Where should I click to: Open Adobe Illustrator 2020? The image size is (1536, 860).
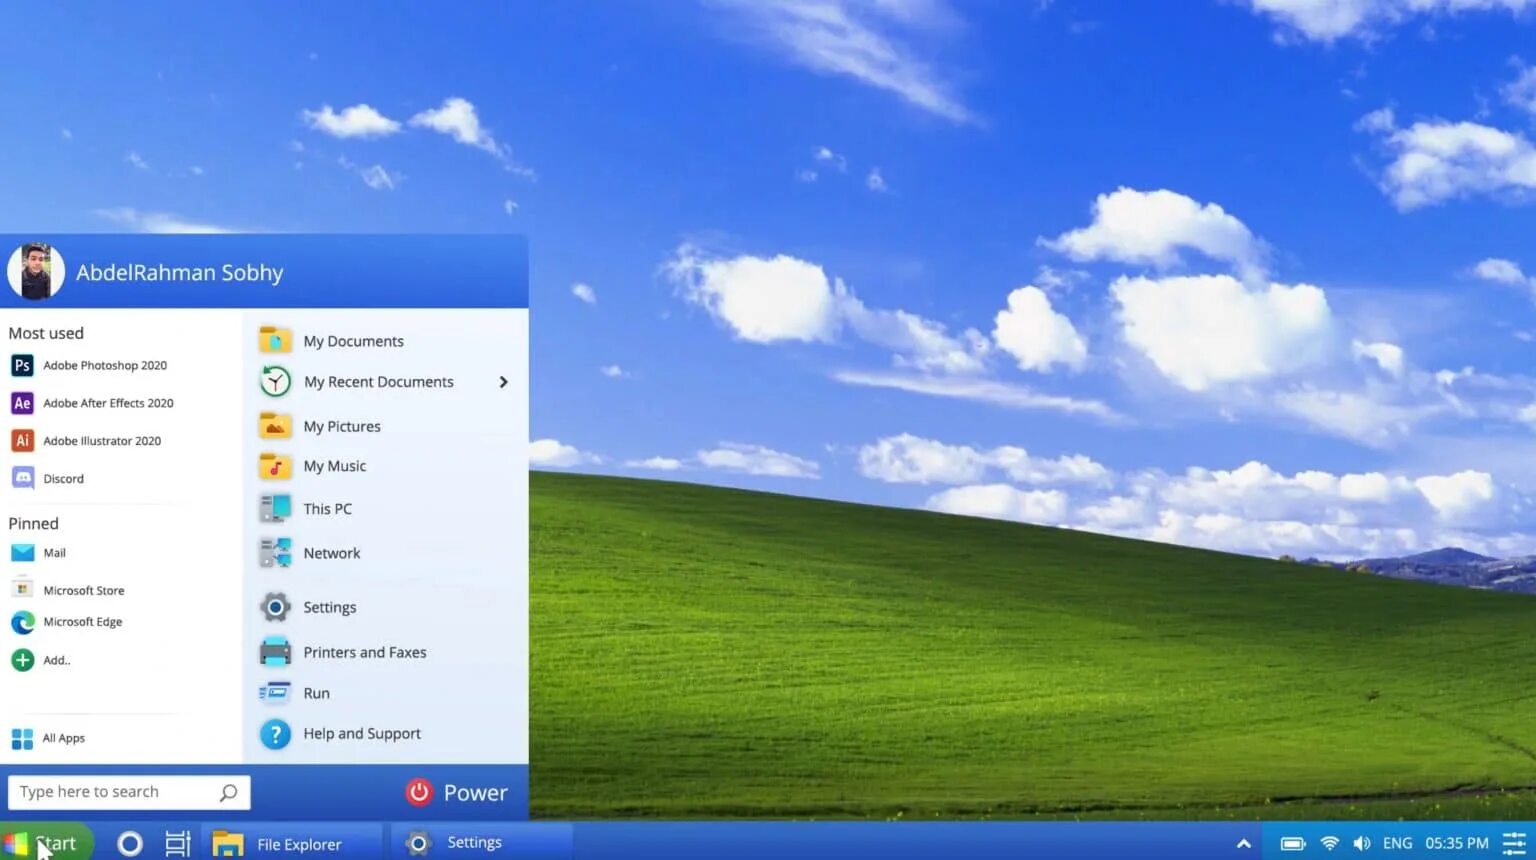click(x=102, y=440)
